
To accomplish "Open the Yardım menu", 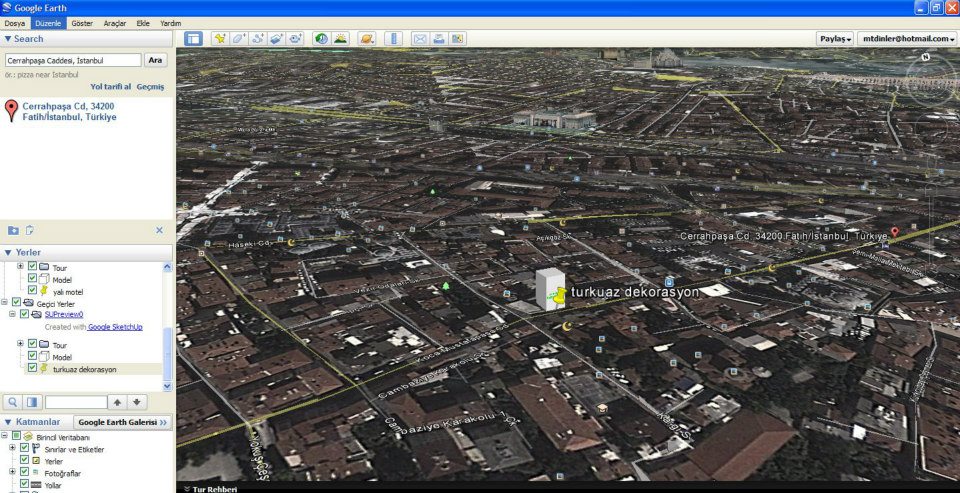I will (170, 23).
